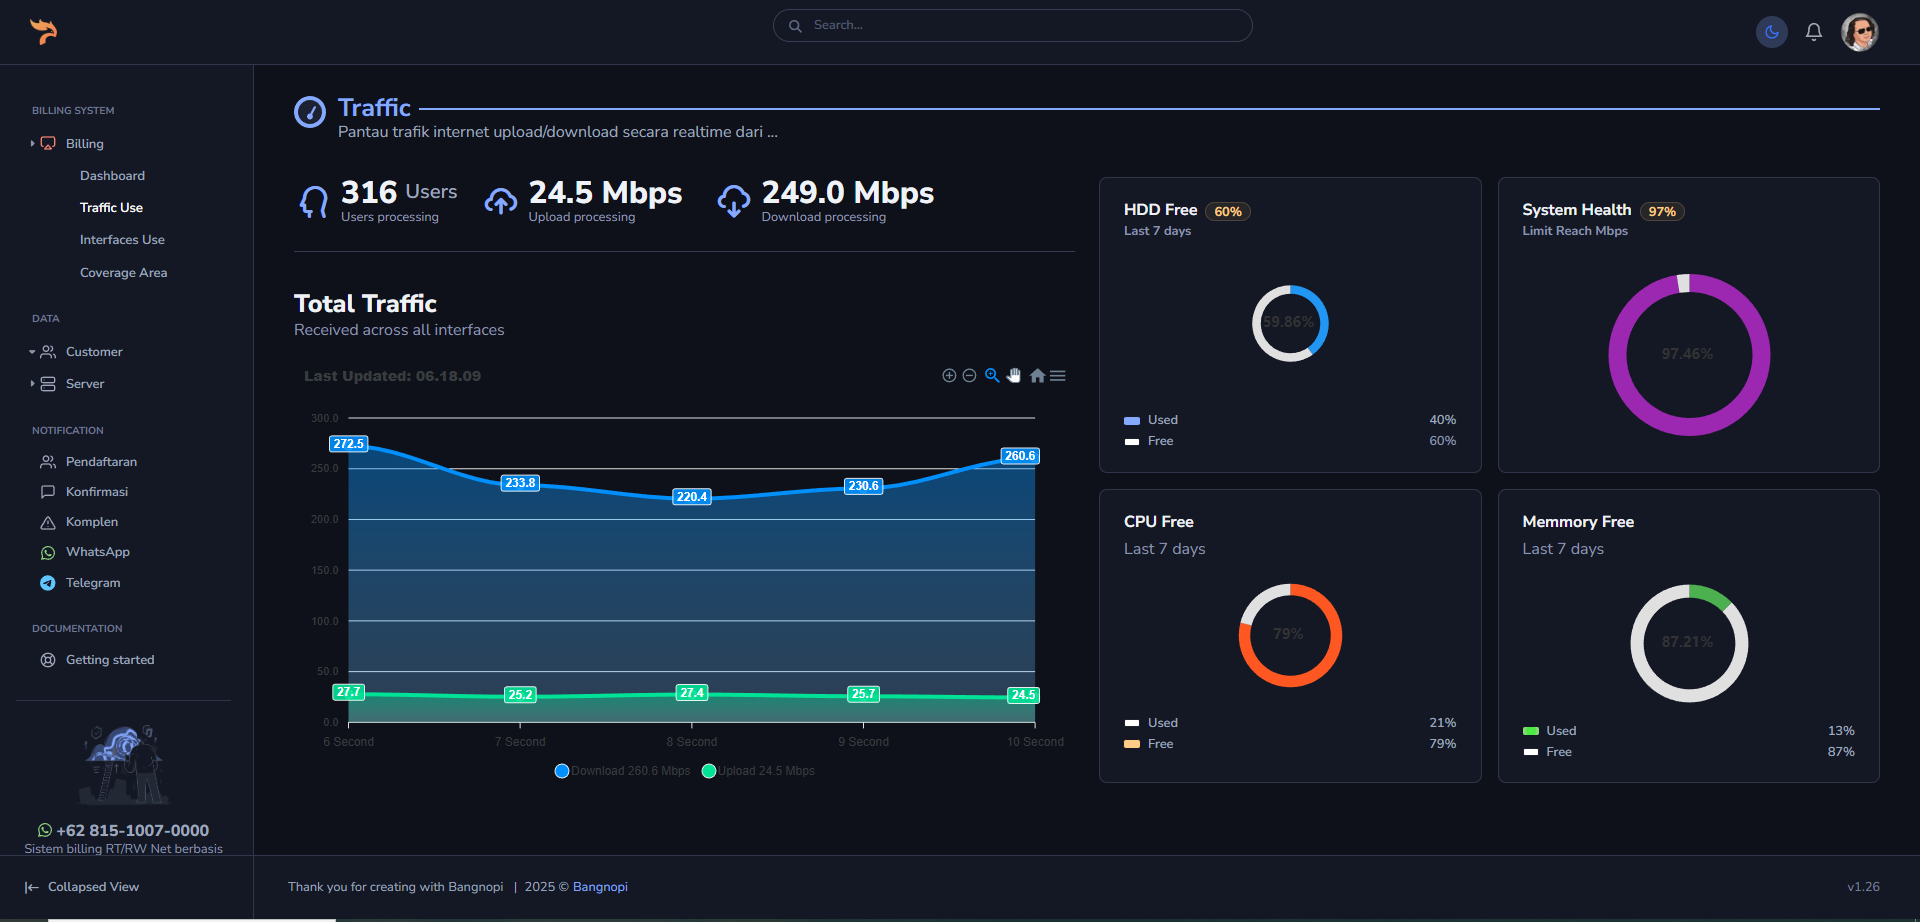Toggle dark mode moon icon
Image resolution: width=1920 pixels, height=922 pixels.
point(1771,32)
